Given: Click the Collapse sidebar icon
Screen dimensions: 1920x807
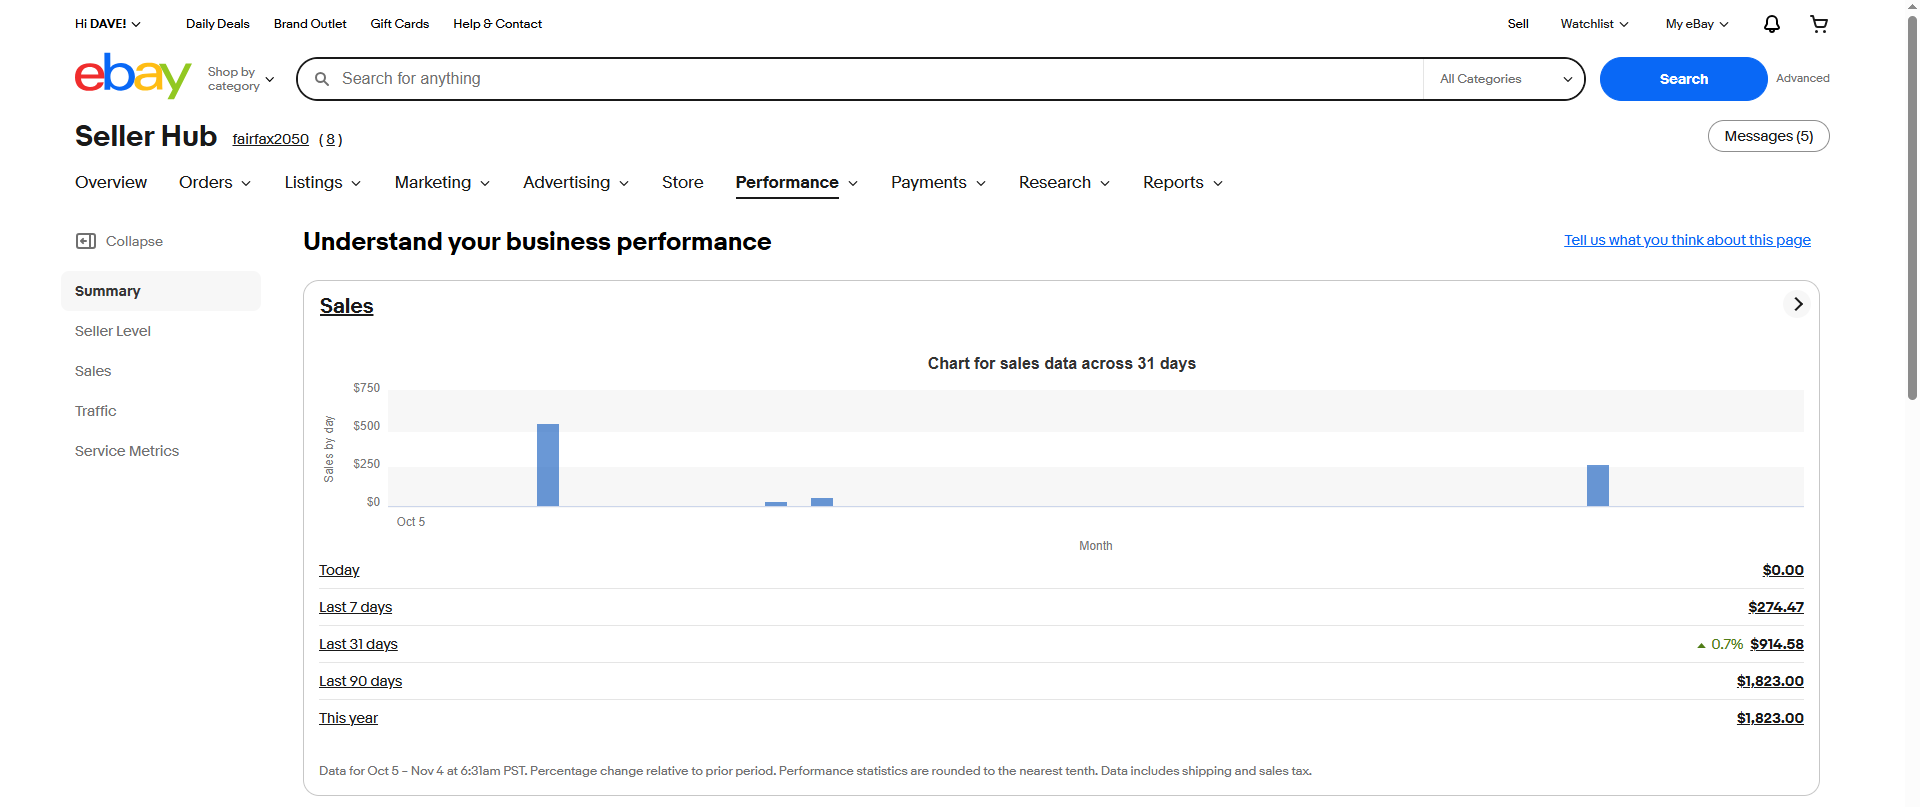Looking at the screenshot, I should [x=86, y=241].
